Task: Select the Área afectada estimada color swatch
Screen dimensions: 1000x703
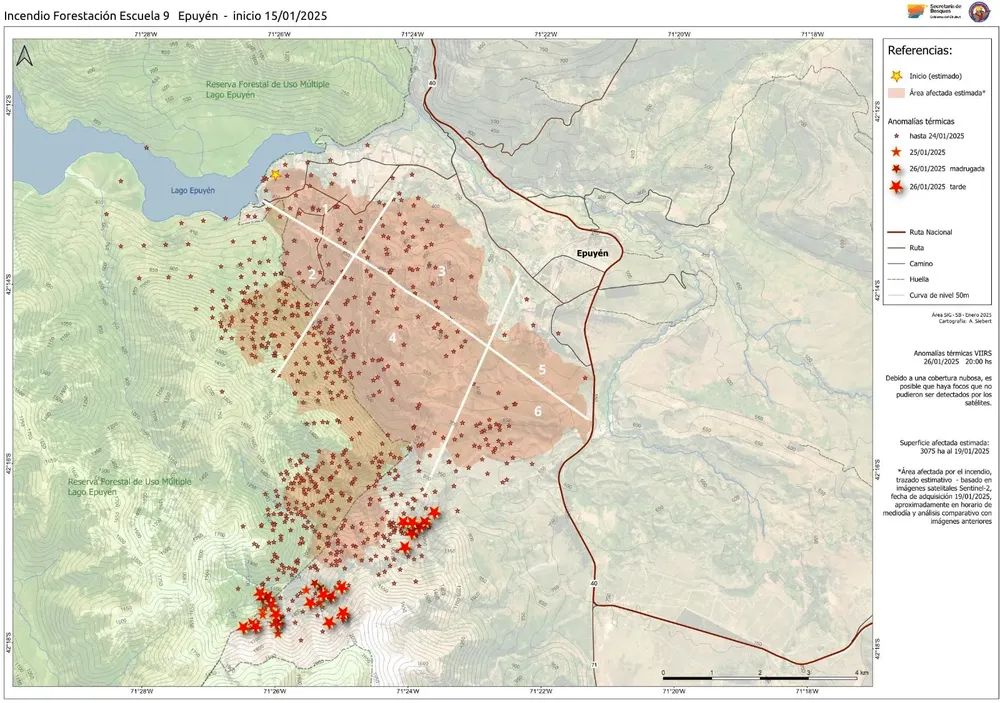Action: click(895, 92)
